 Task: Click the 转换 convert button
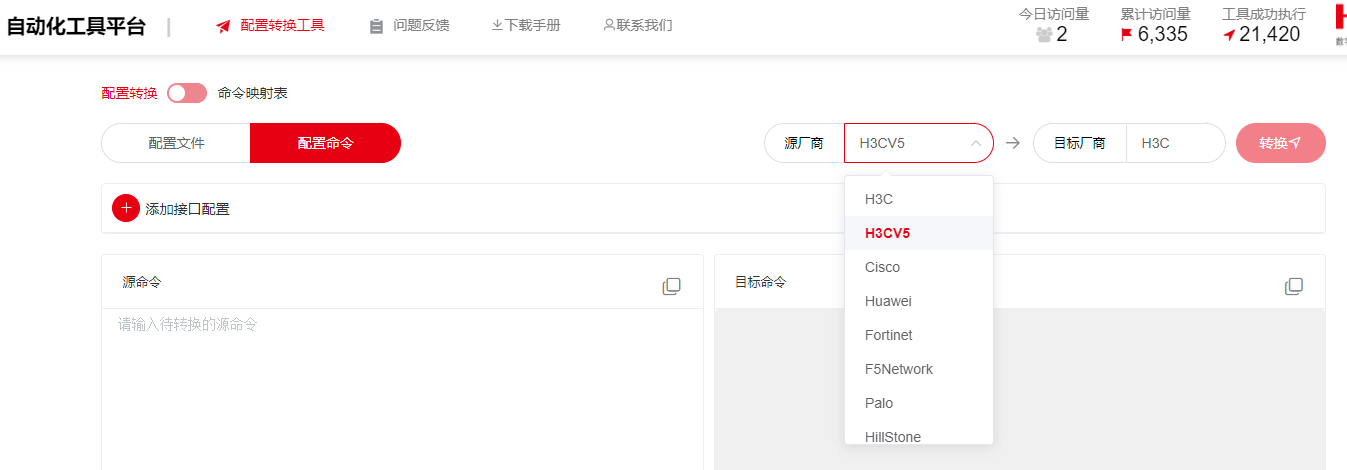tap(1281, 143)
